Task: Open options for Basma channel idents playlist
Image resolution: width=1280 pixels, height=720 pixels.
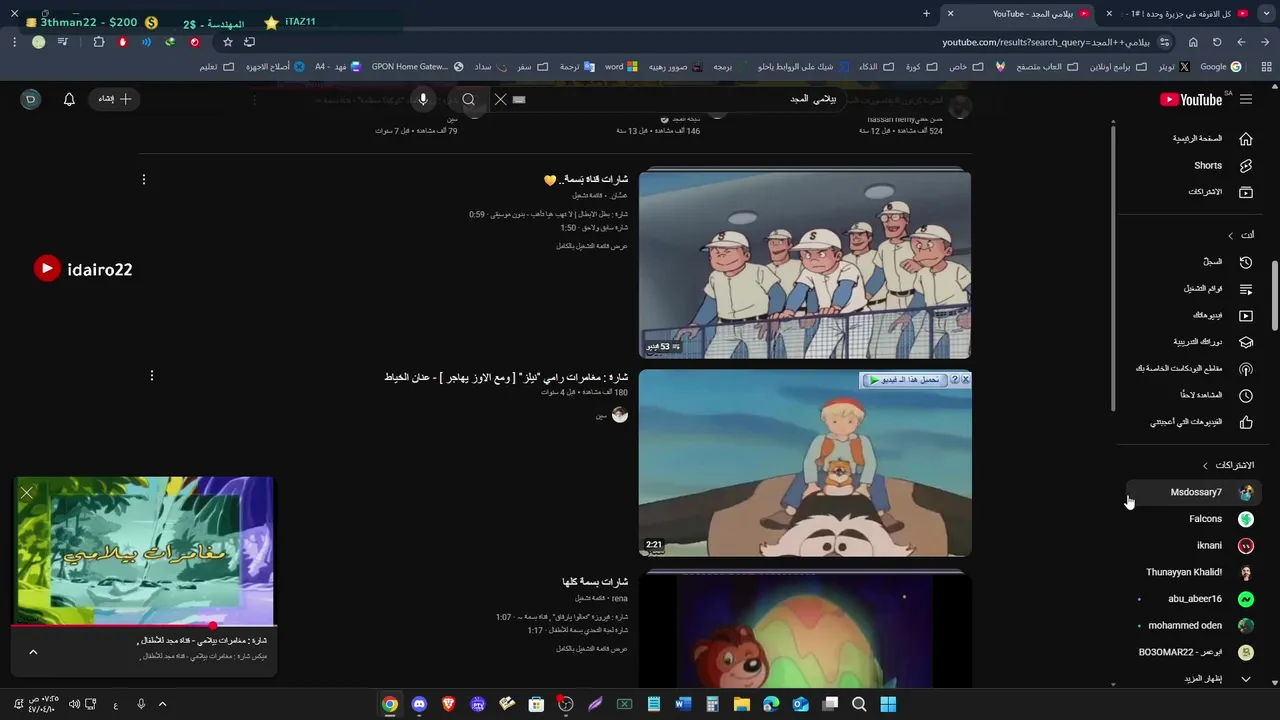Action: click(144, 180)
